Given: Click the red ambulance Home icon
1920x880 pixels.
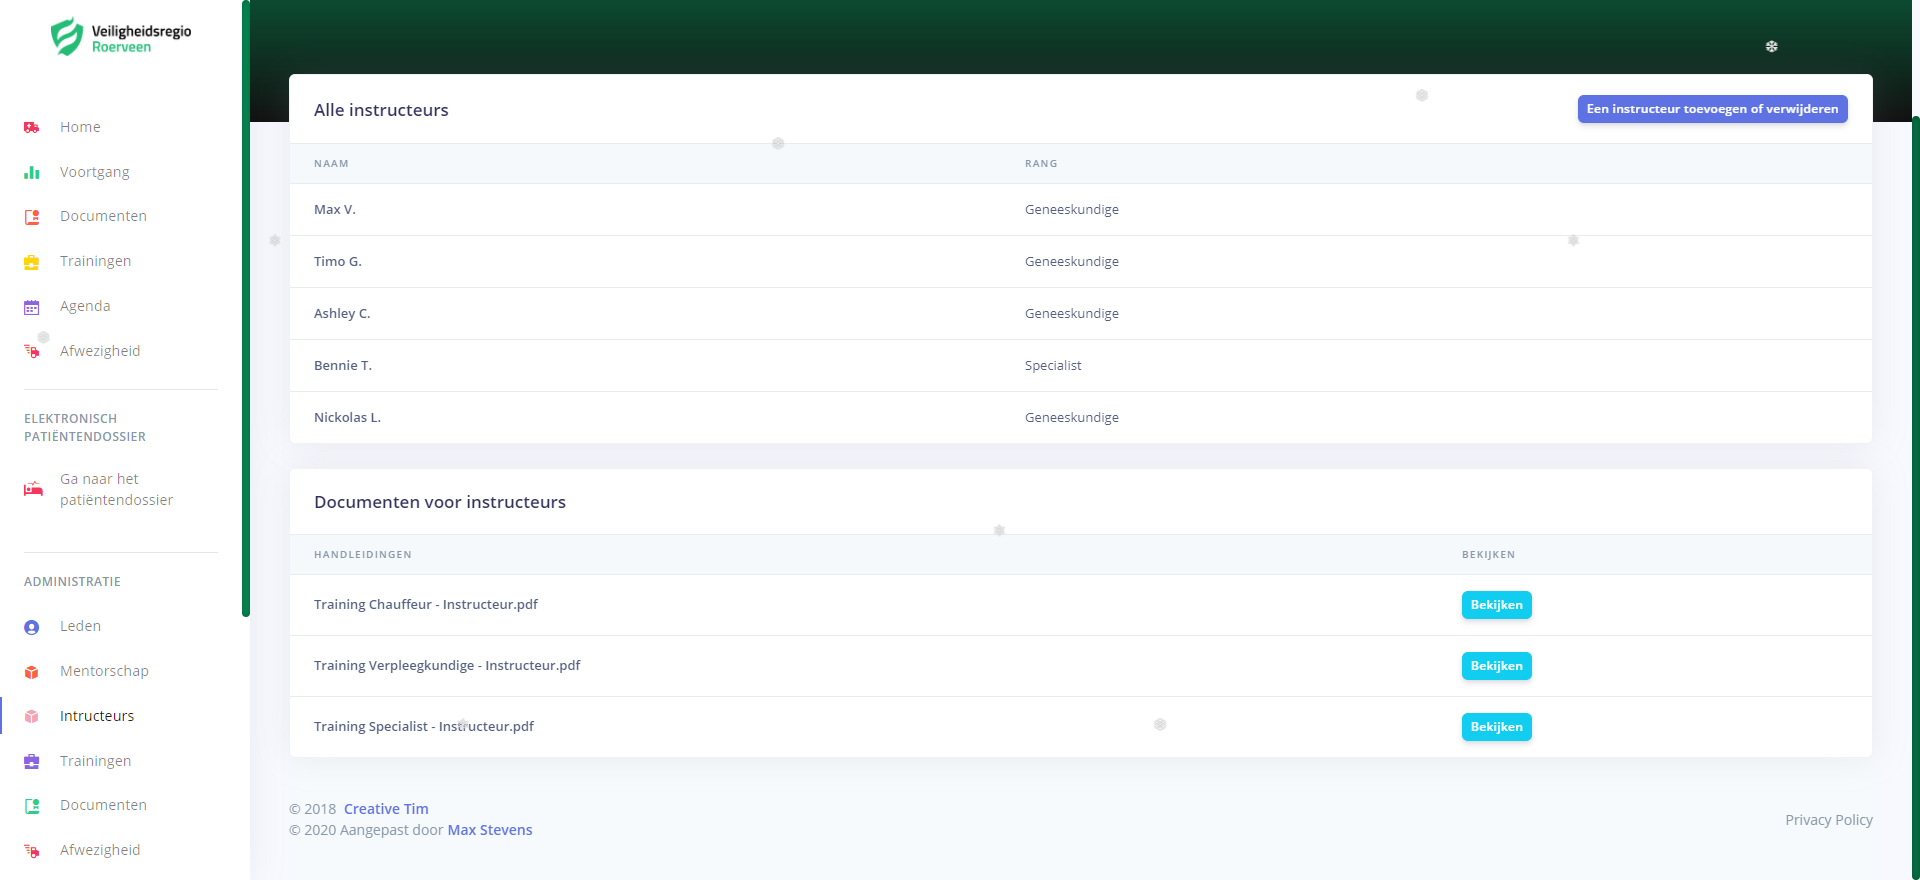Looking at the screenshot, I should 32,128.
